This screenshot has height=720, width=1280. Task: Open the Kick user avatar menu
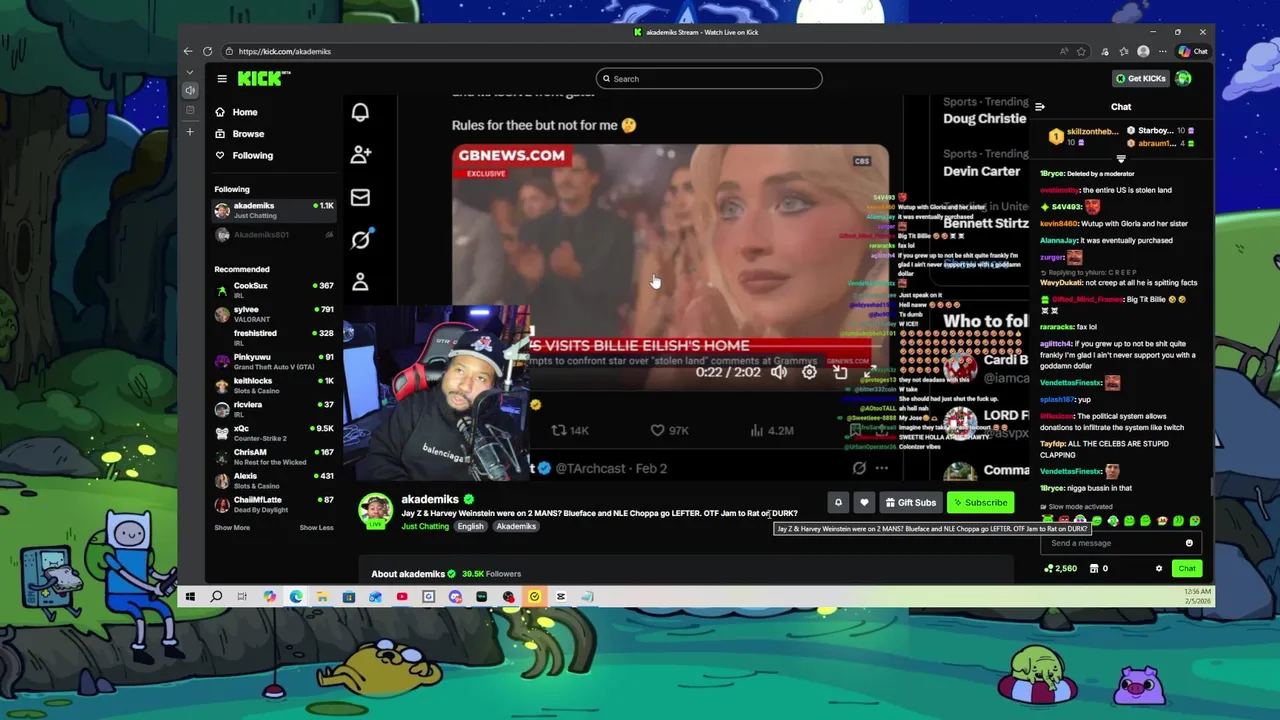click(1184, 78)
